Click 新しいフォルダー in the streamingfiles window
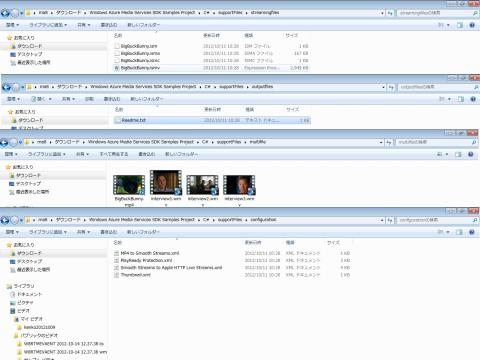 click(x=144, y=25)
